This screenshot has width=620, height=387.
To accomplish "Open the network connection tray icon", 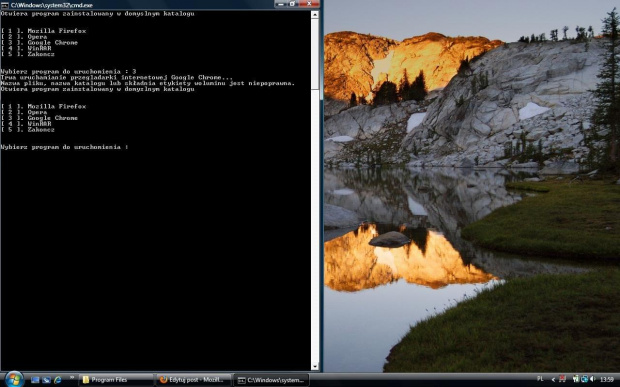I will 585,379.
